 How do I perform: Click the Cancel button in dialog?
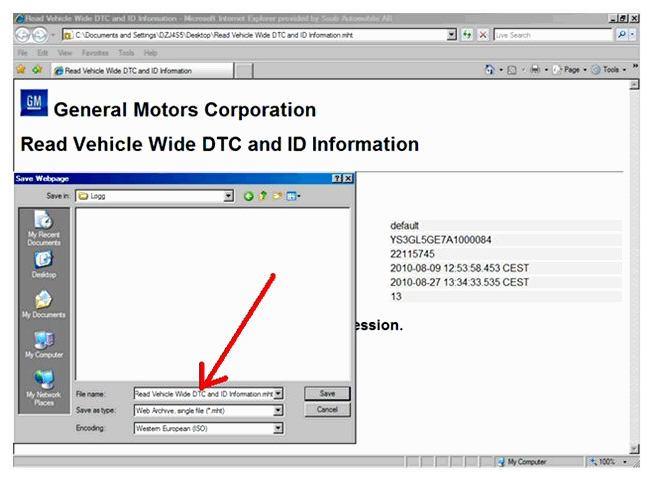pyautogui.click(x=327, y=410)
